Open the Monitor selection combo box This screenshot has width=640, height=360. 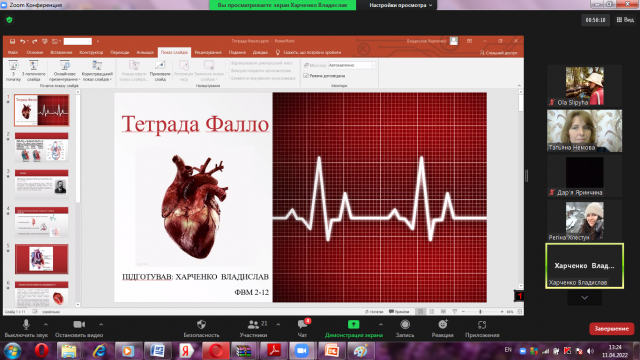pos(352,65)
